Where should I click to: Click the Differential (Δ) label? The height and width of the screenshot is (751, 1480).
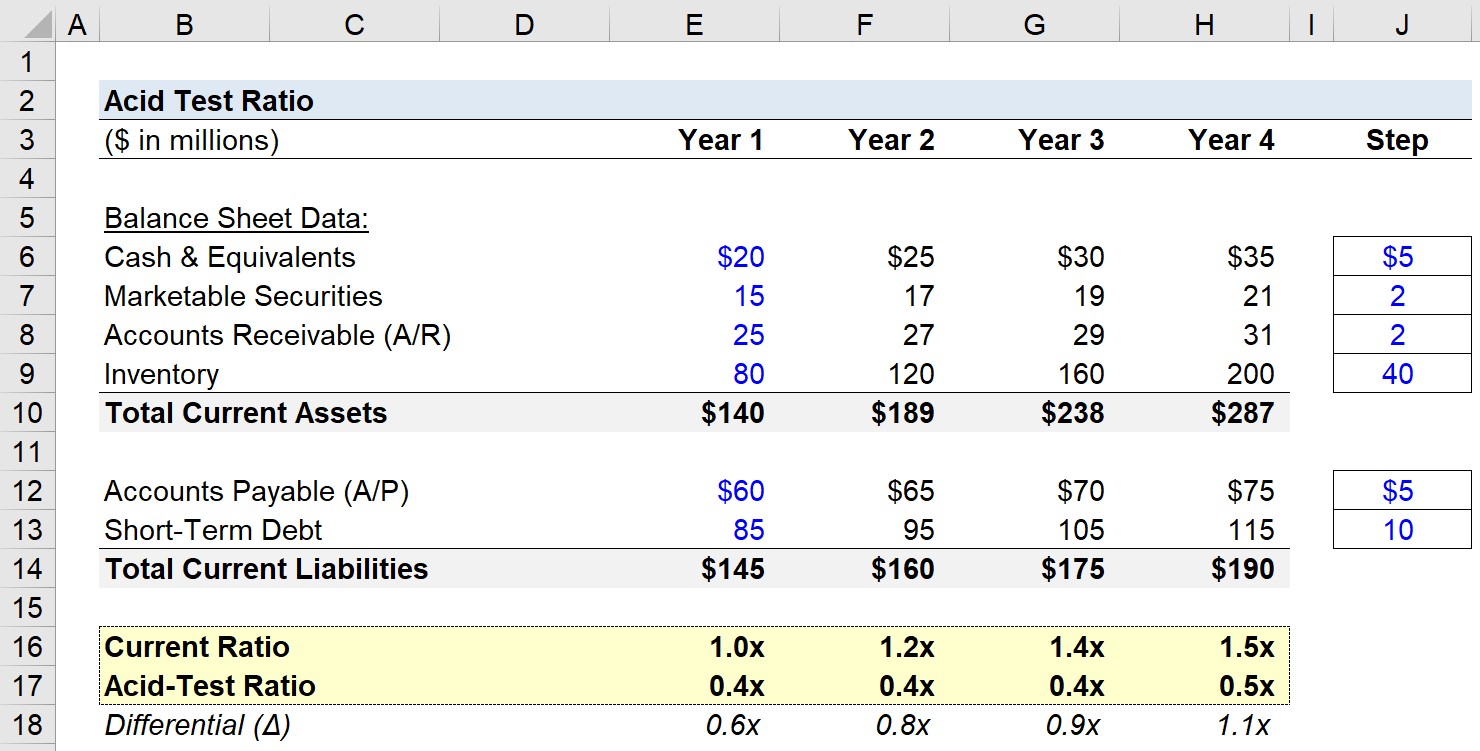click(197, 725)
